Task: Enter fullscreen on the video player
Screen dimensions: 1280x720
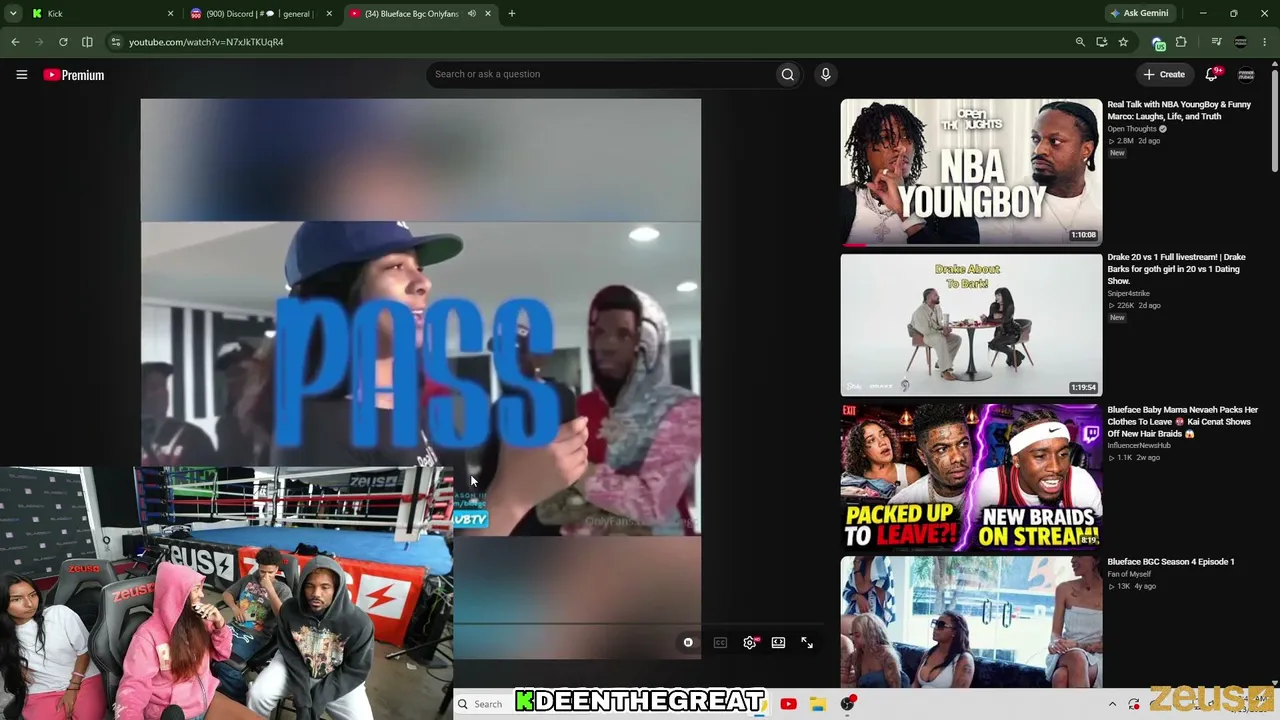Action: (807, 643)
